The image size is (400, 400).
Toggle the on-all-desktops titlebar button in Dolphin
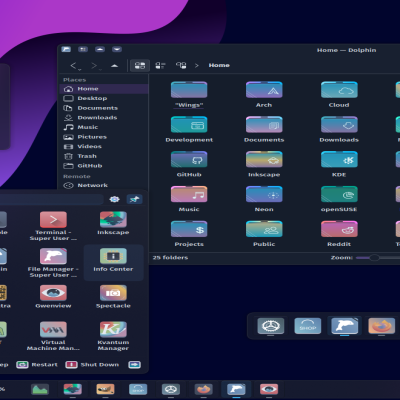[x=83, y=49]
